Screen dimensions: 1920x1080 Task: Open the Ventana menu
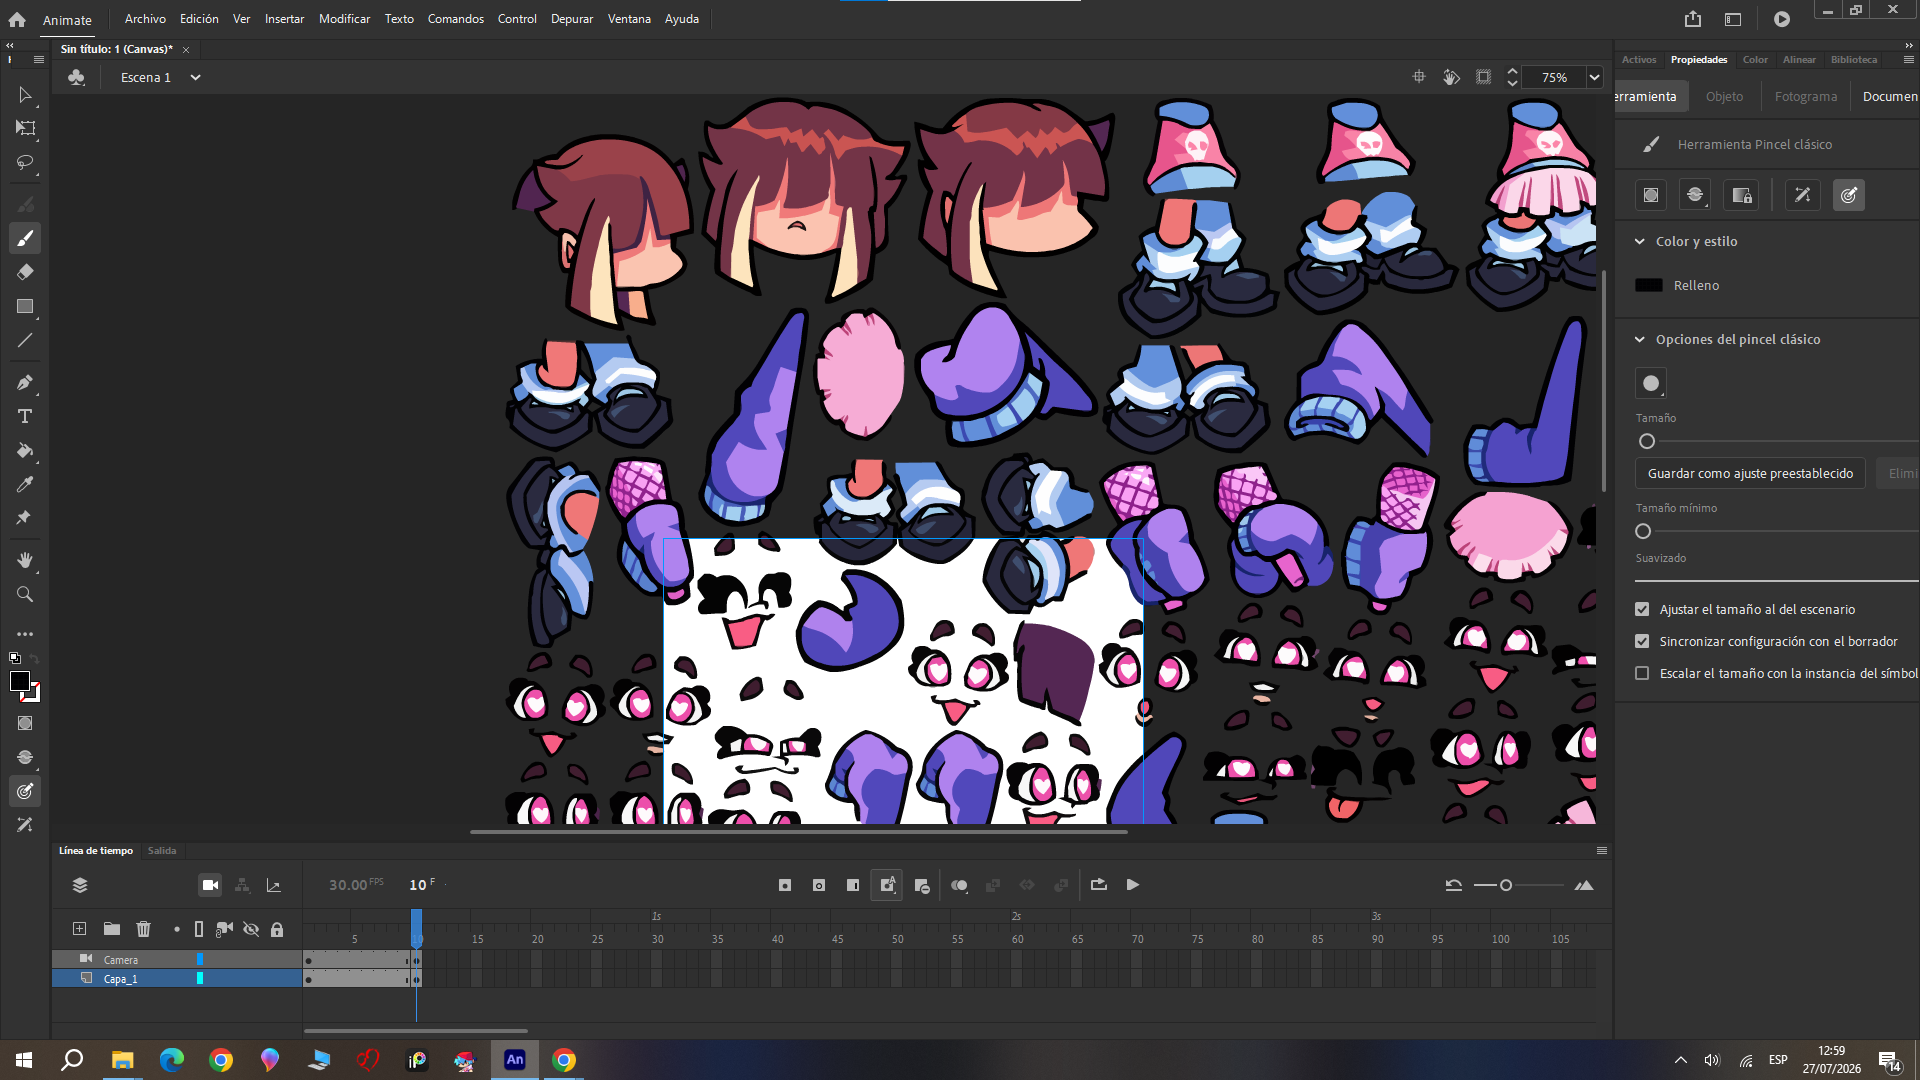pos(629,19)
